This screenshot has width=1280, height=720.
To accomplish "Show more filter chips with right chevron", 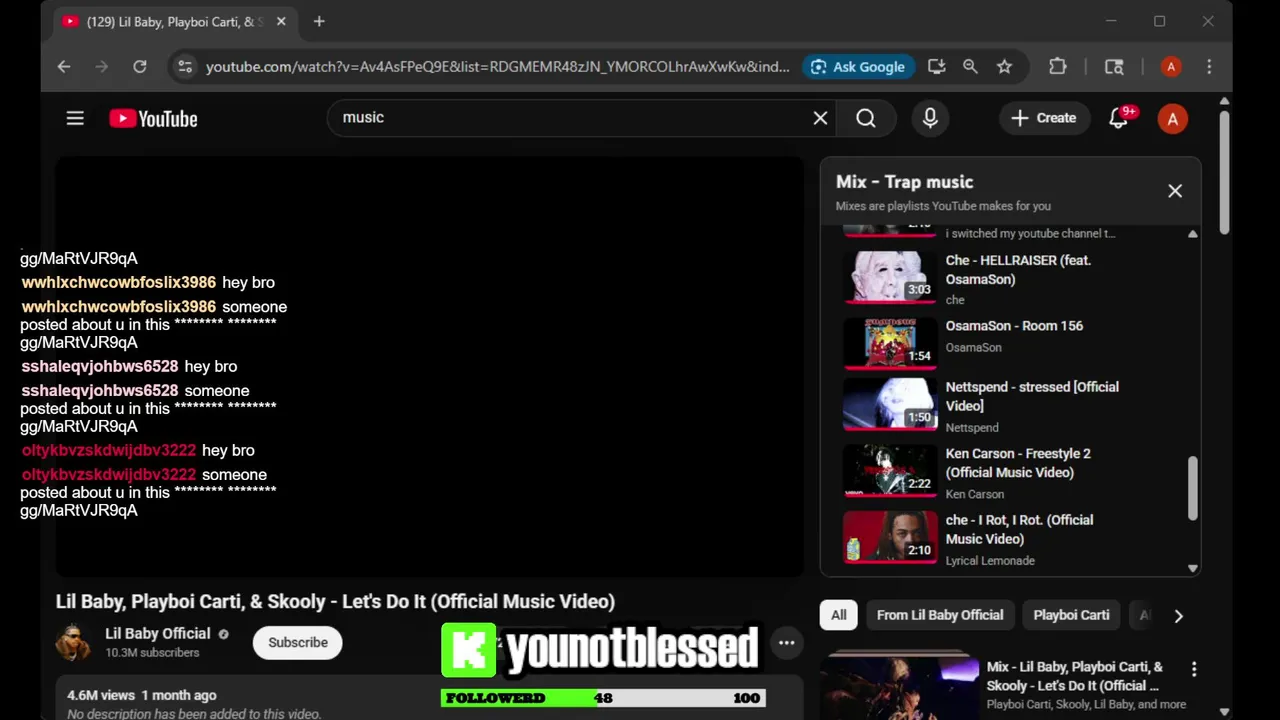I will point(1178,616).
